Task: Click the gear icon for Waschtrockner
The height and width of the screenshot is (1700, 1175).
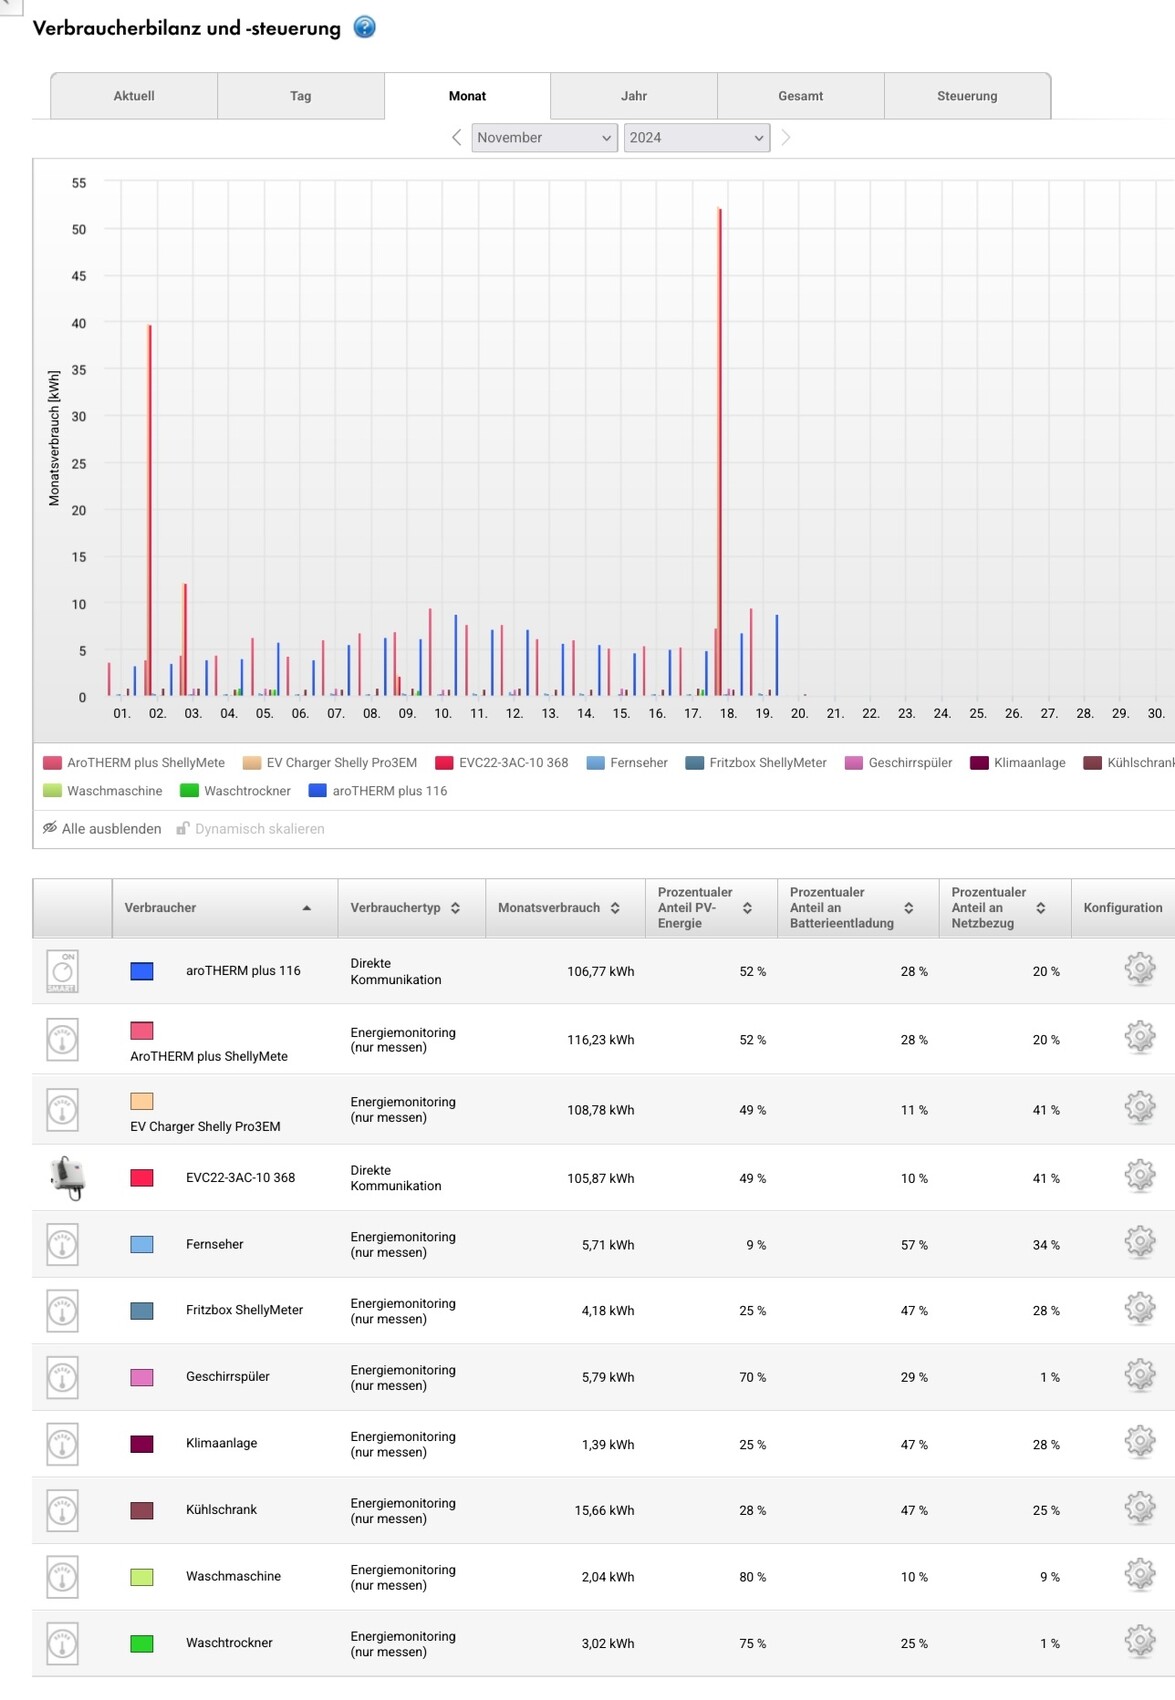Action: point(1139,1642)
